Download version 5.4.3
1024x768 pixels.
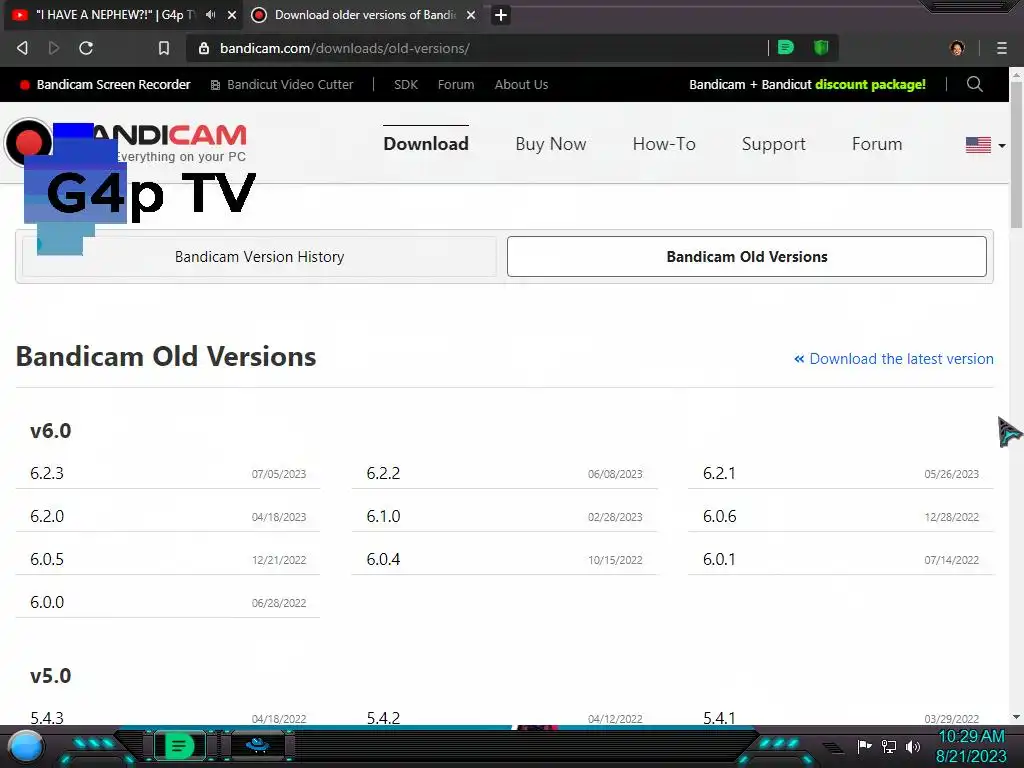tap(168, 718)
